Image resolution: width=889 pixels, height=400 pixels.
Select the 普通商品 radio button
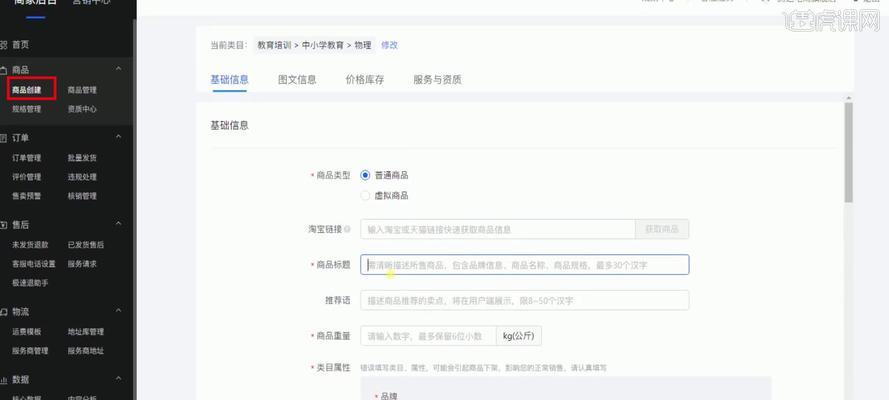point(365,175)
